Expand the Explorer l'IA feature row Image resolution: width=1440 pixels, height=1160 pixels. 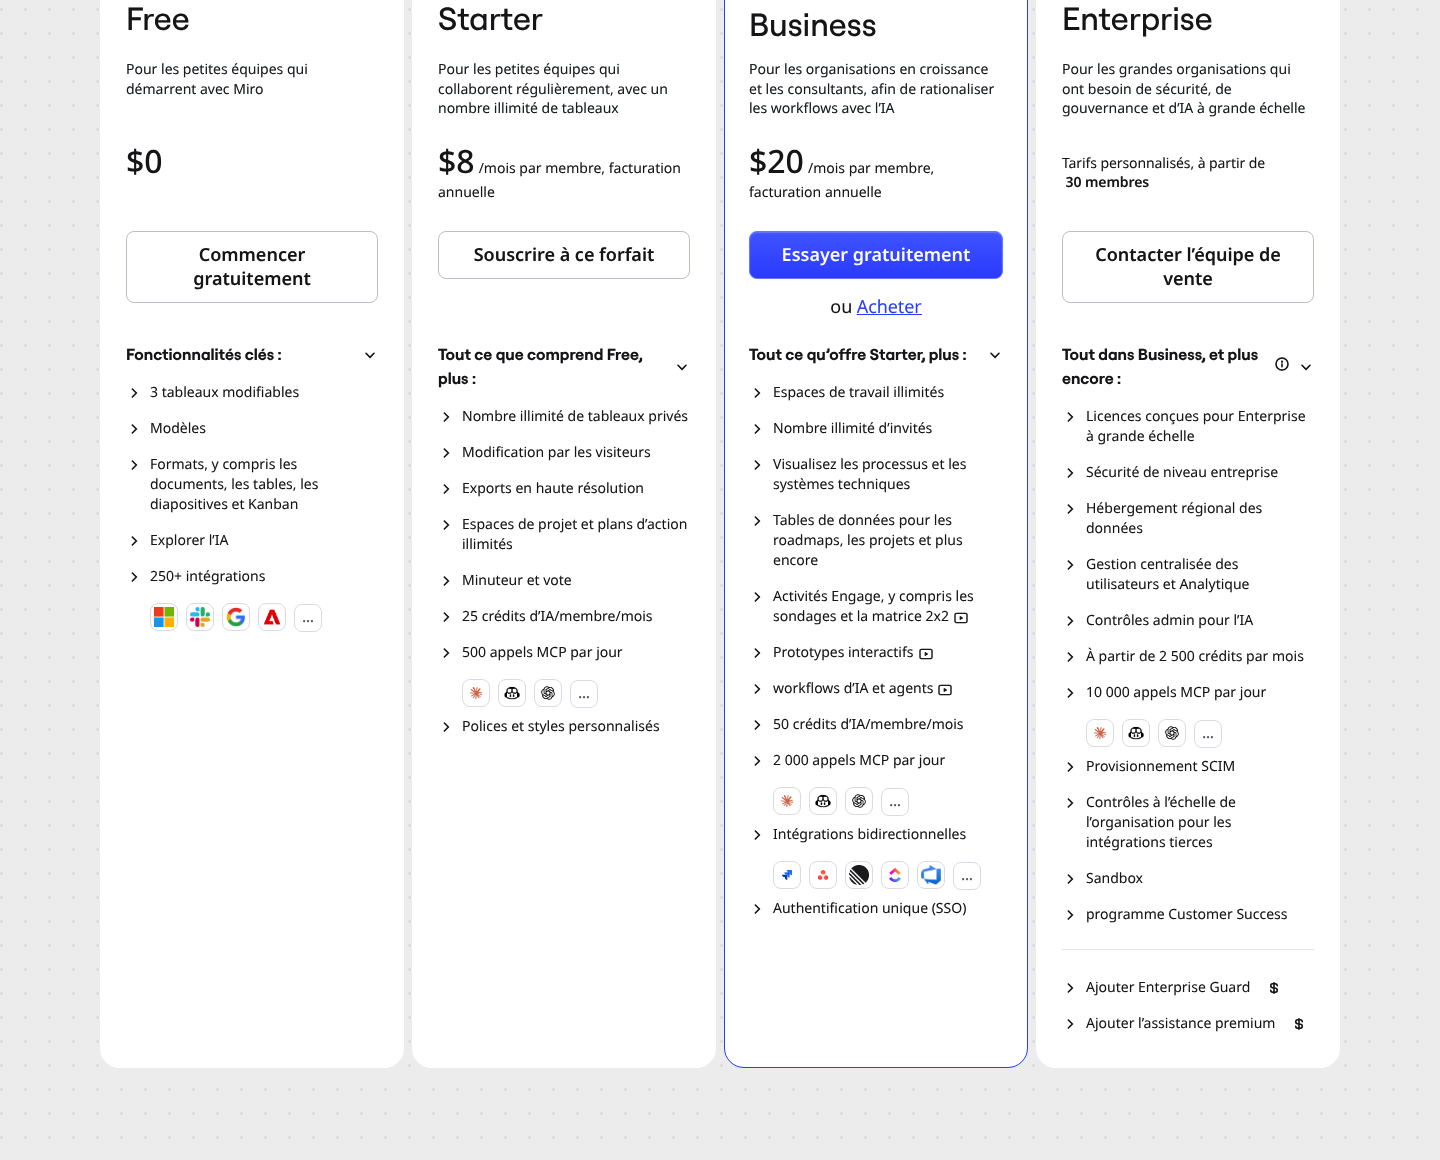177,540
